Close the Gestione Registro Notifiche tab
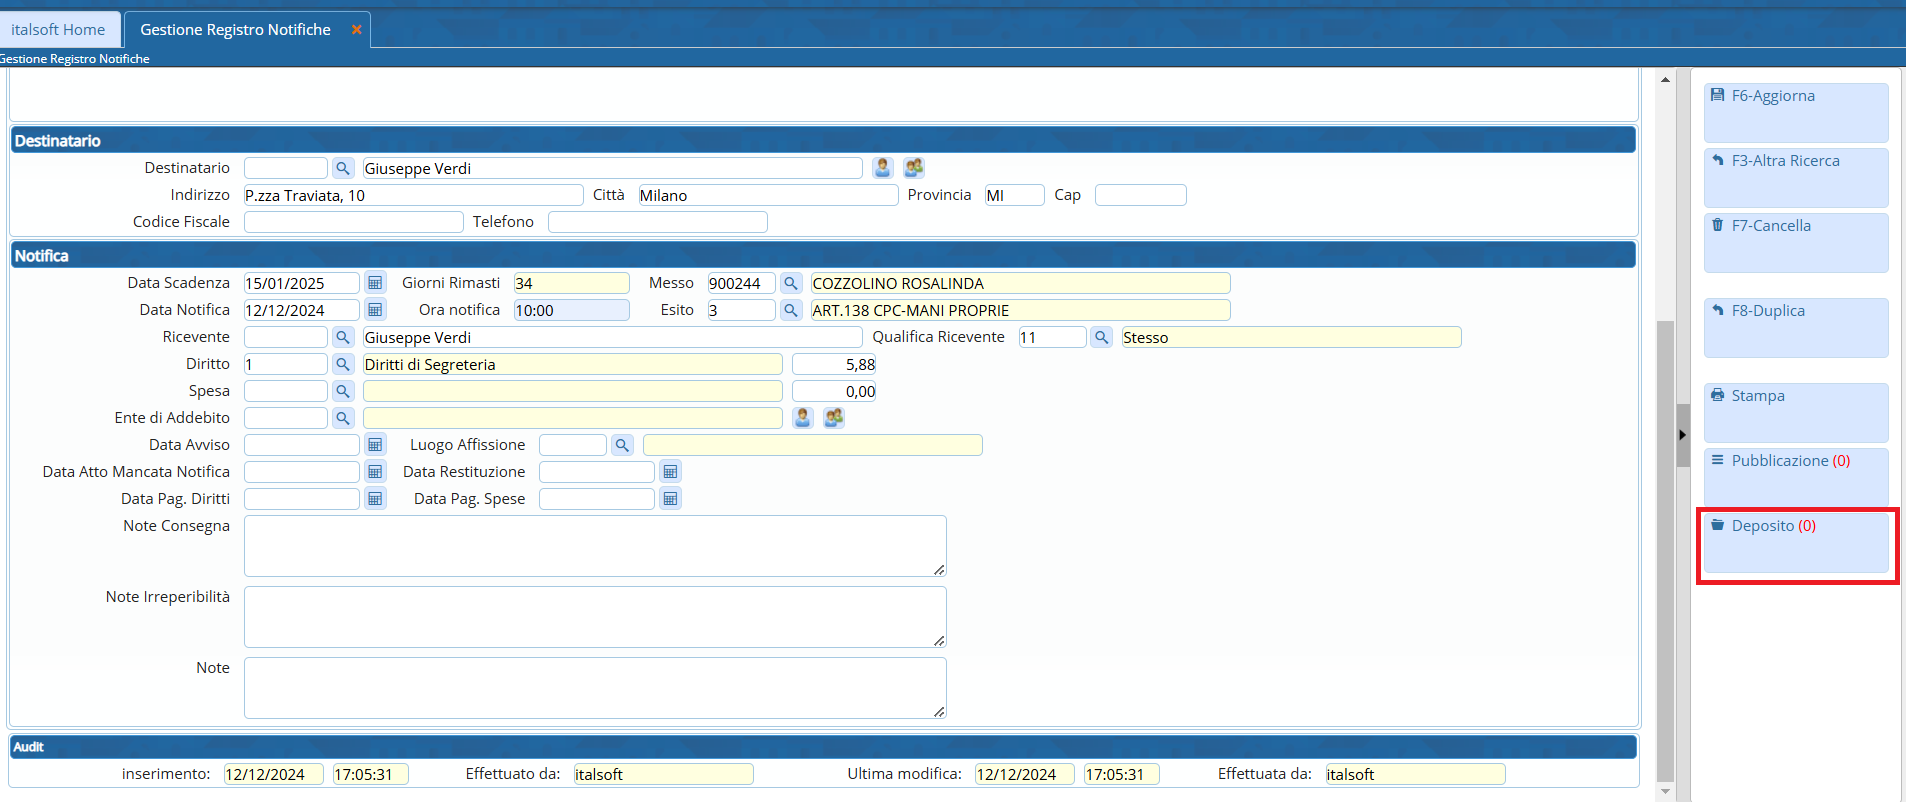 click(x=356, y=30)
